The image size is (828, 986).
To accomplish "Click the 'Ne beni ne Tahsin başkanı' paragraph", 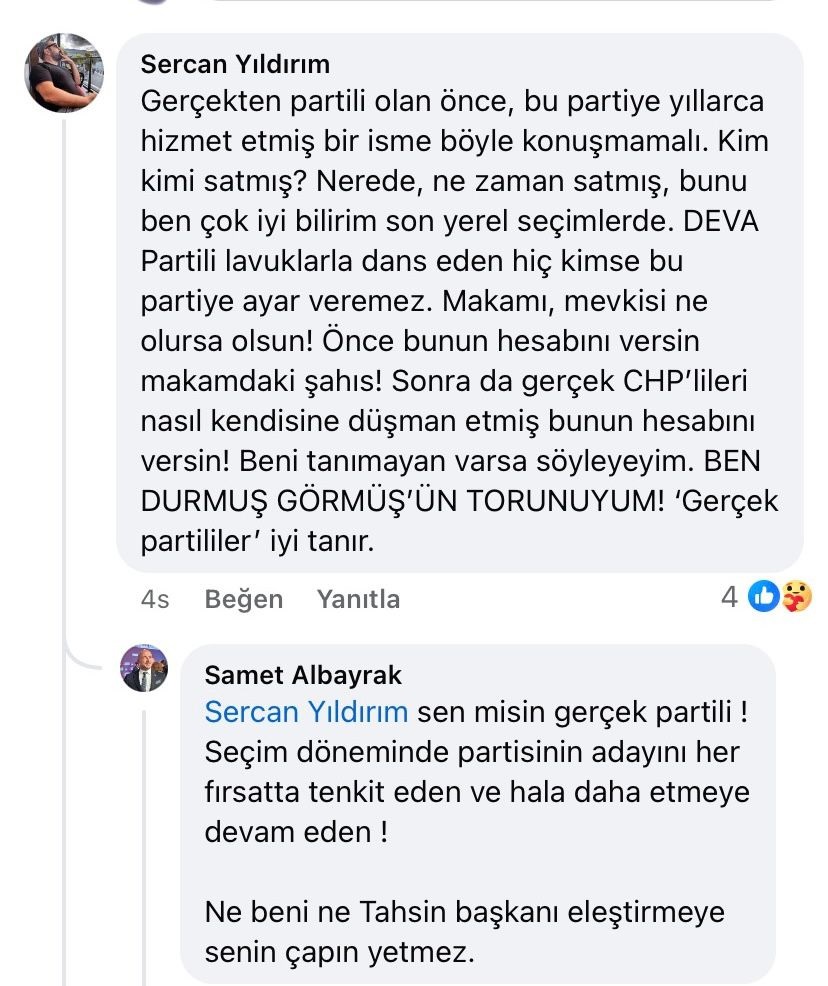I will pyautogui.click(x=464, y=913).
